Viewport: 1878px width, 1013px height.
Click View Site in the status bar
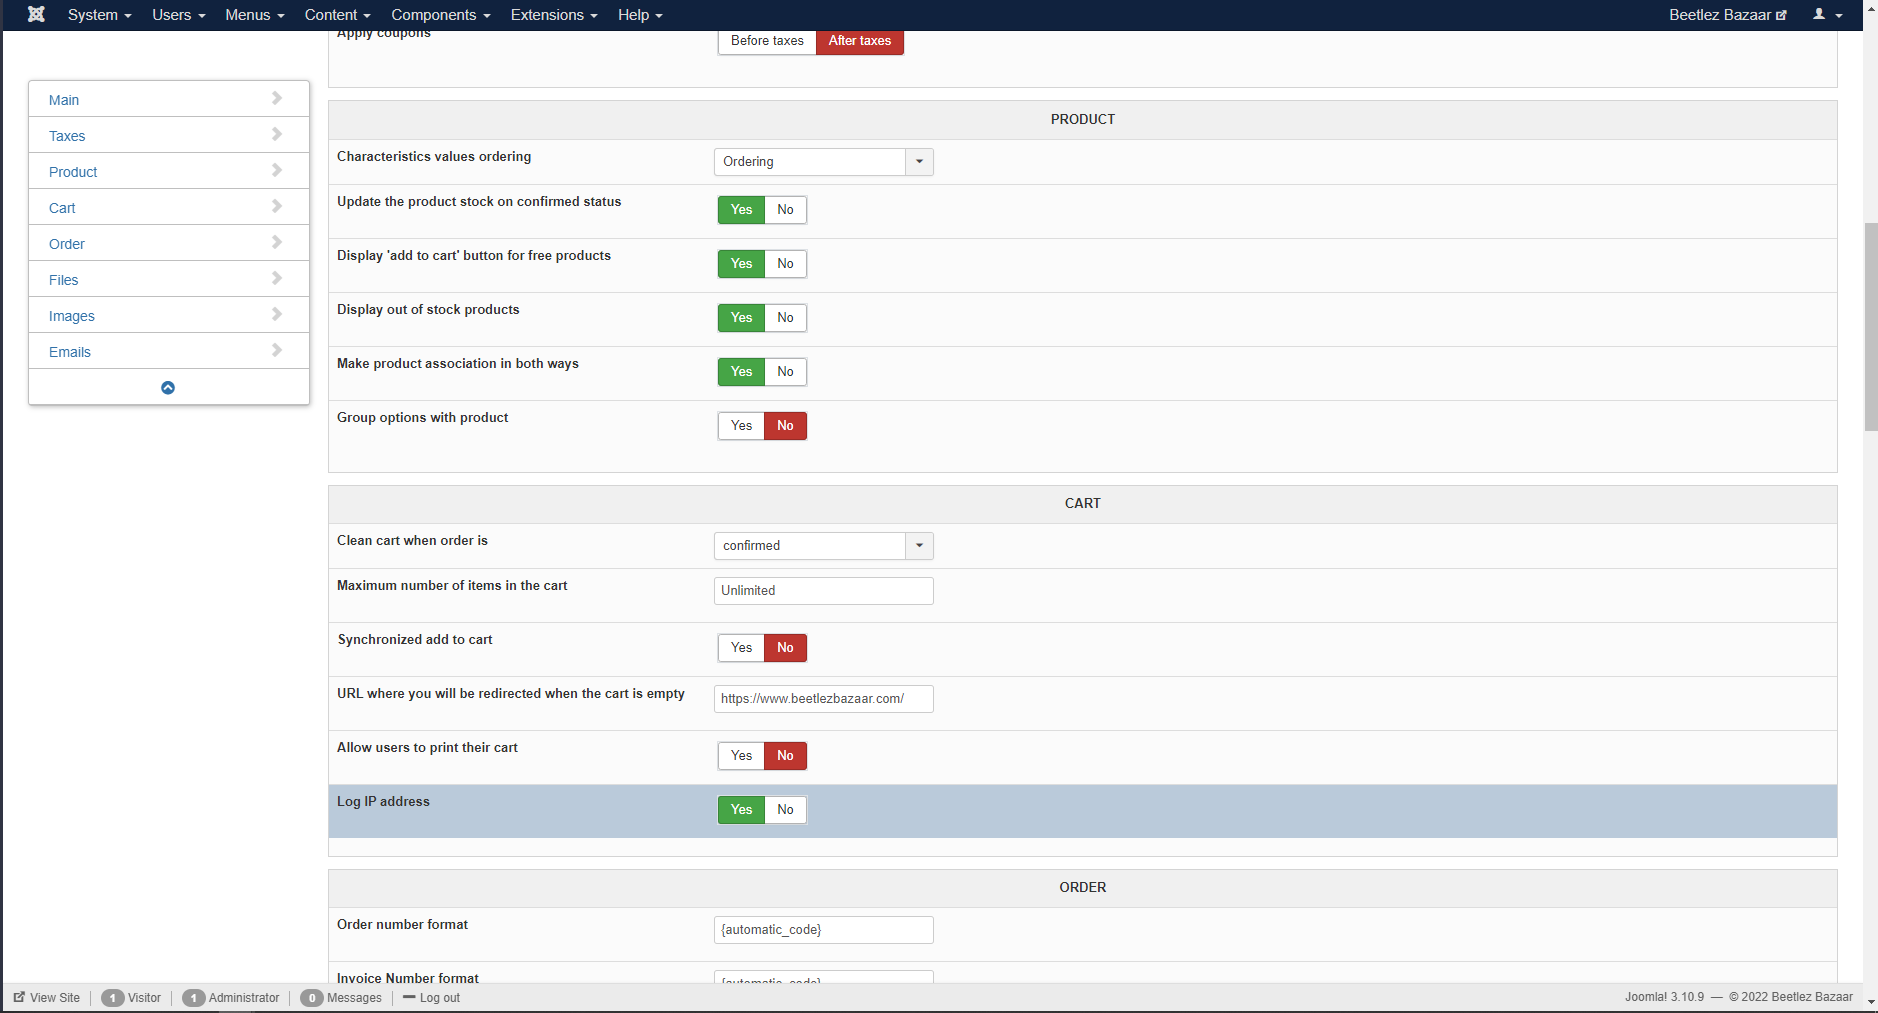(x=47, y=998)
